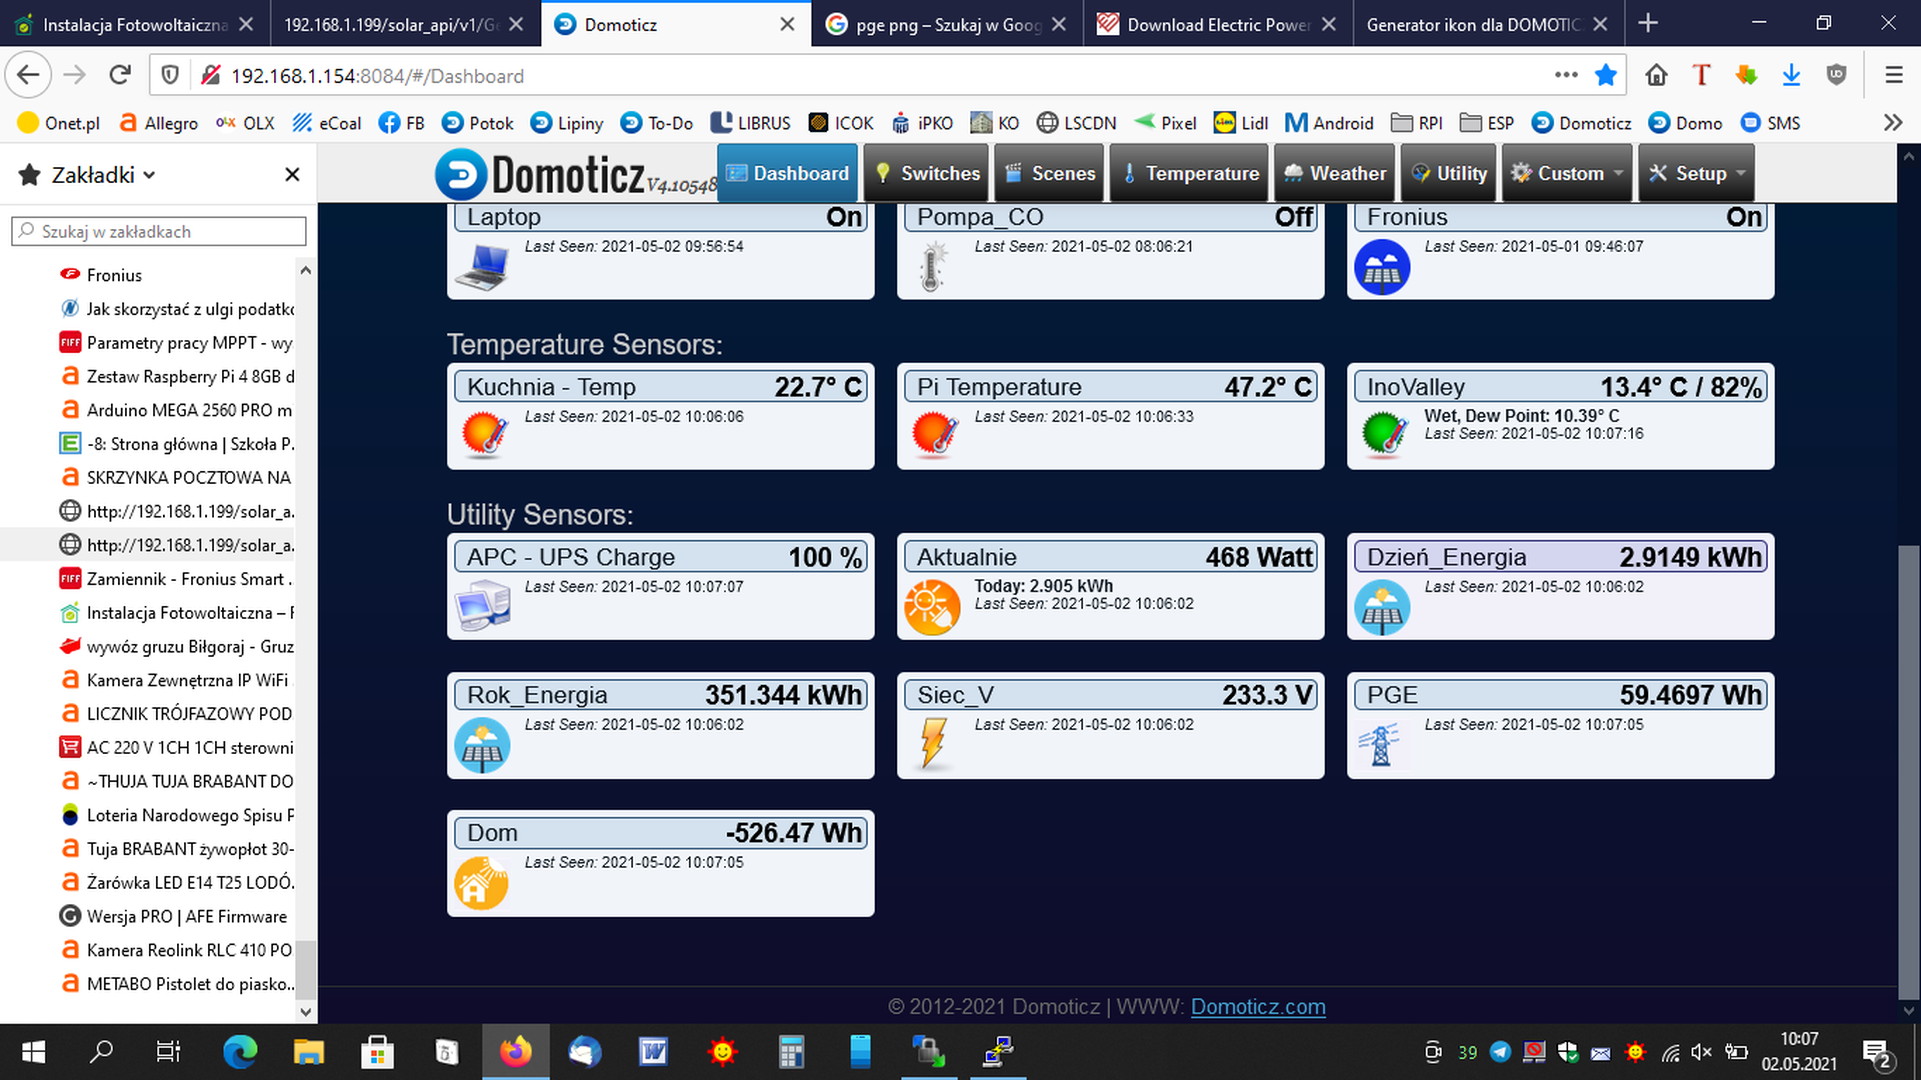Open Word from the taskbar
Screen dimensions: 1921x1080
tap(653, 1052)
